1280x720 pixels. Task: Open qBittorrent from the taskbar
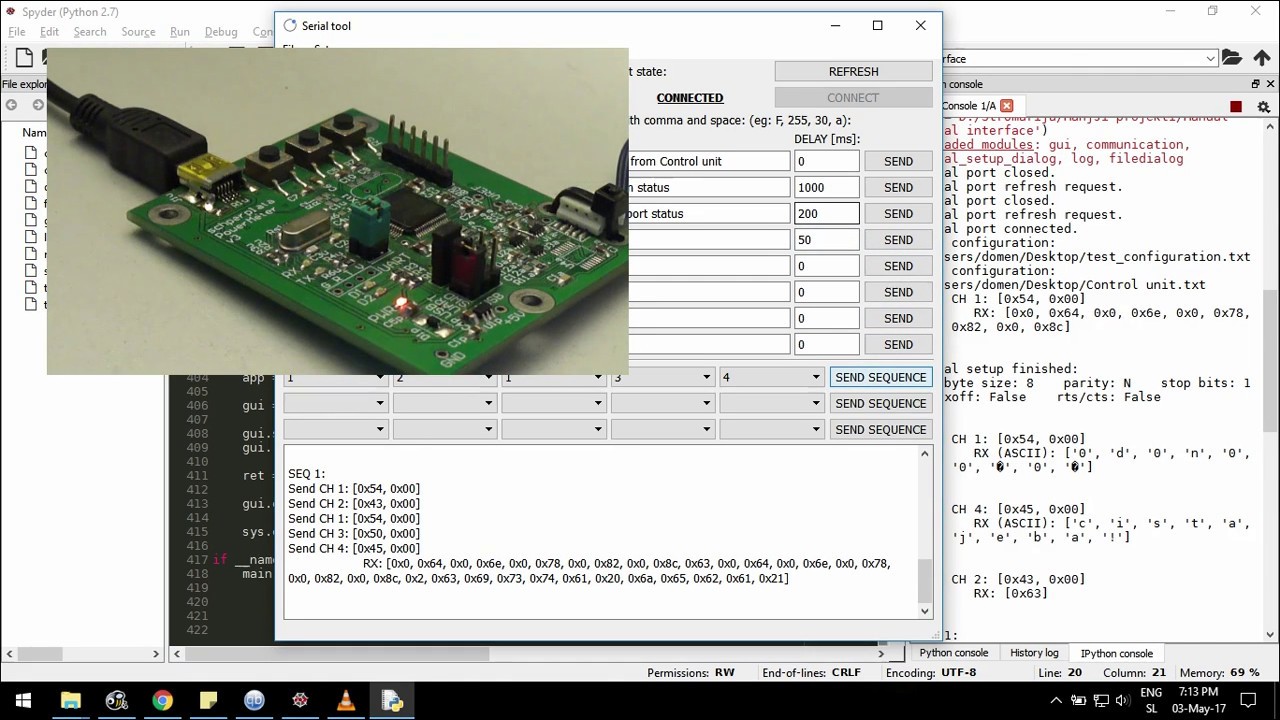coord(254,701)
